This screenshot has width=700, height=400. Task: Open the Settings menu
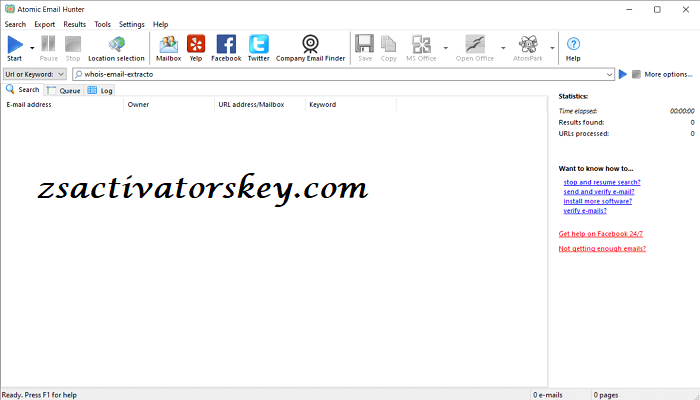pos(132,25)
